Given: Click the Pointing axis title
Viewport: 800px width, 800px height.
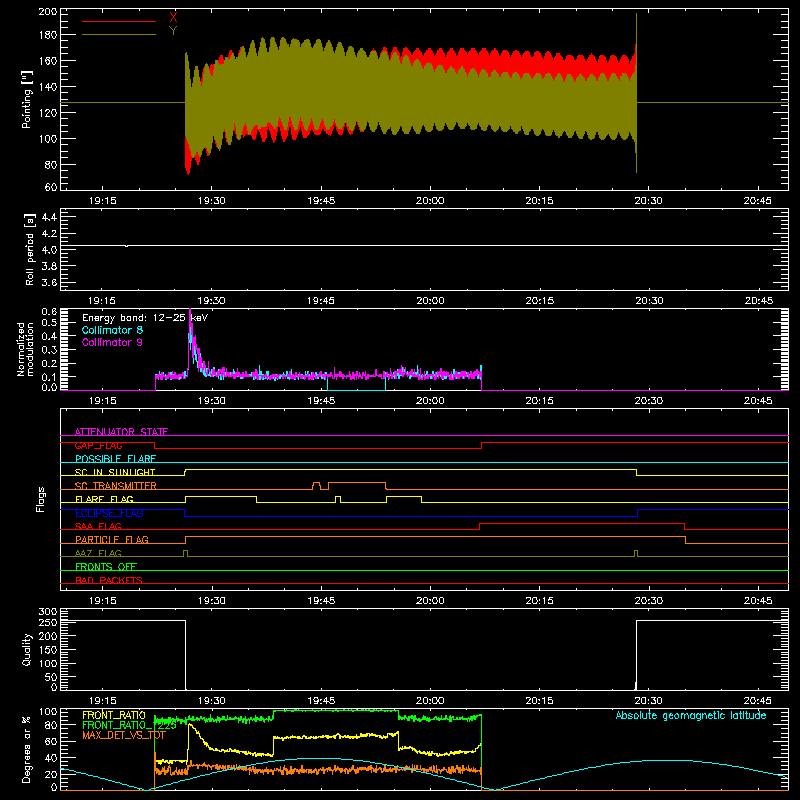Looking at the screenshot, I should pyautogui.click(x=27, y=99).
